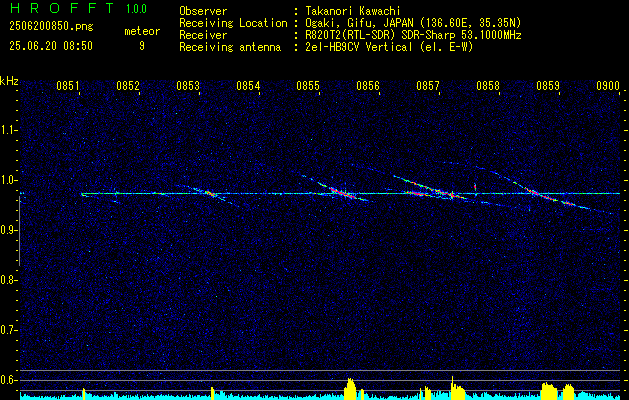This screenshot has height=400, width=629.
Task: Click the 'Receiving antenna' field label
Action: point(230,47)
